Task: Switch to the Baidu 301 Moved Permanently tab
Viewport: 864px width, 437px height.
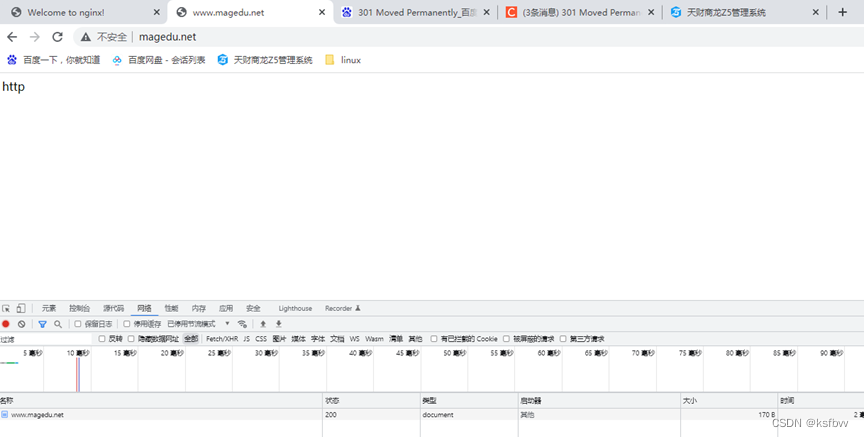Action: (x=416, y=12)
